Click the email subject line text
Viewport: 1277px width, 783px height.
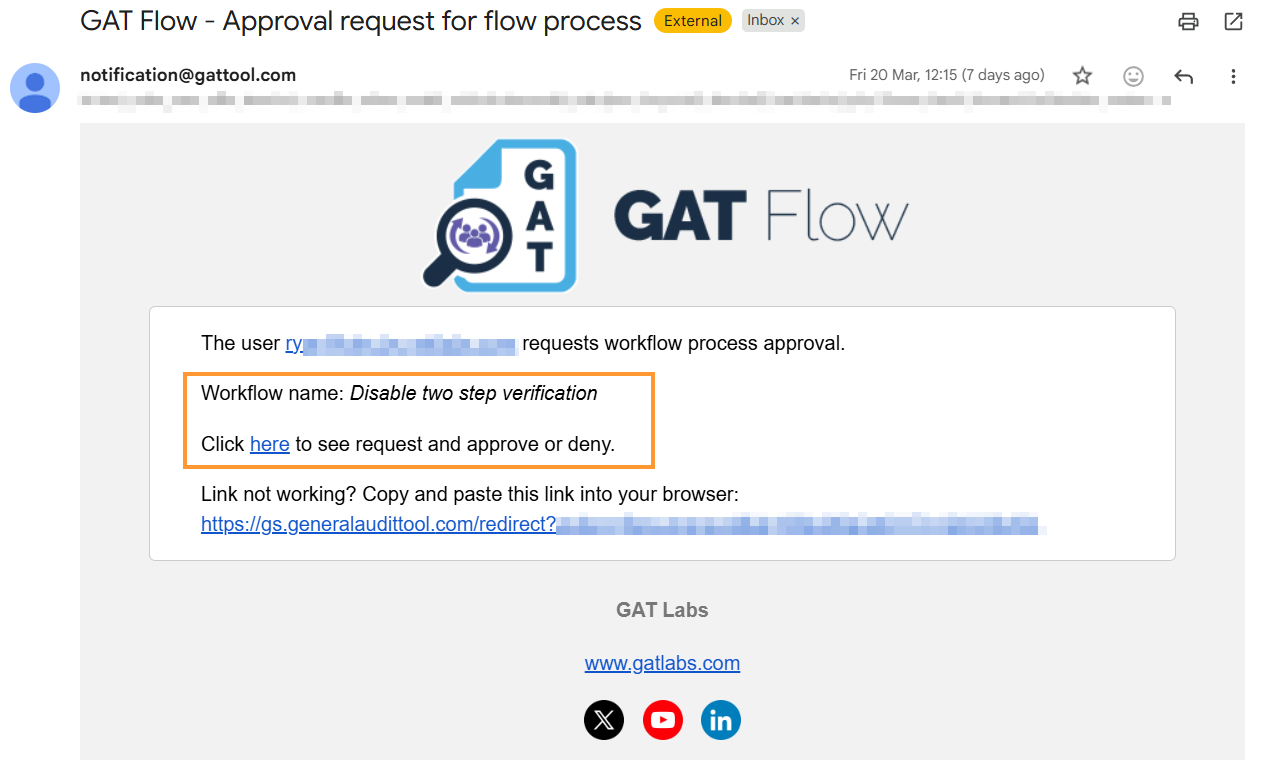(x=360, y=20)
